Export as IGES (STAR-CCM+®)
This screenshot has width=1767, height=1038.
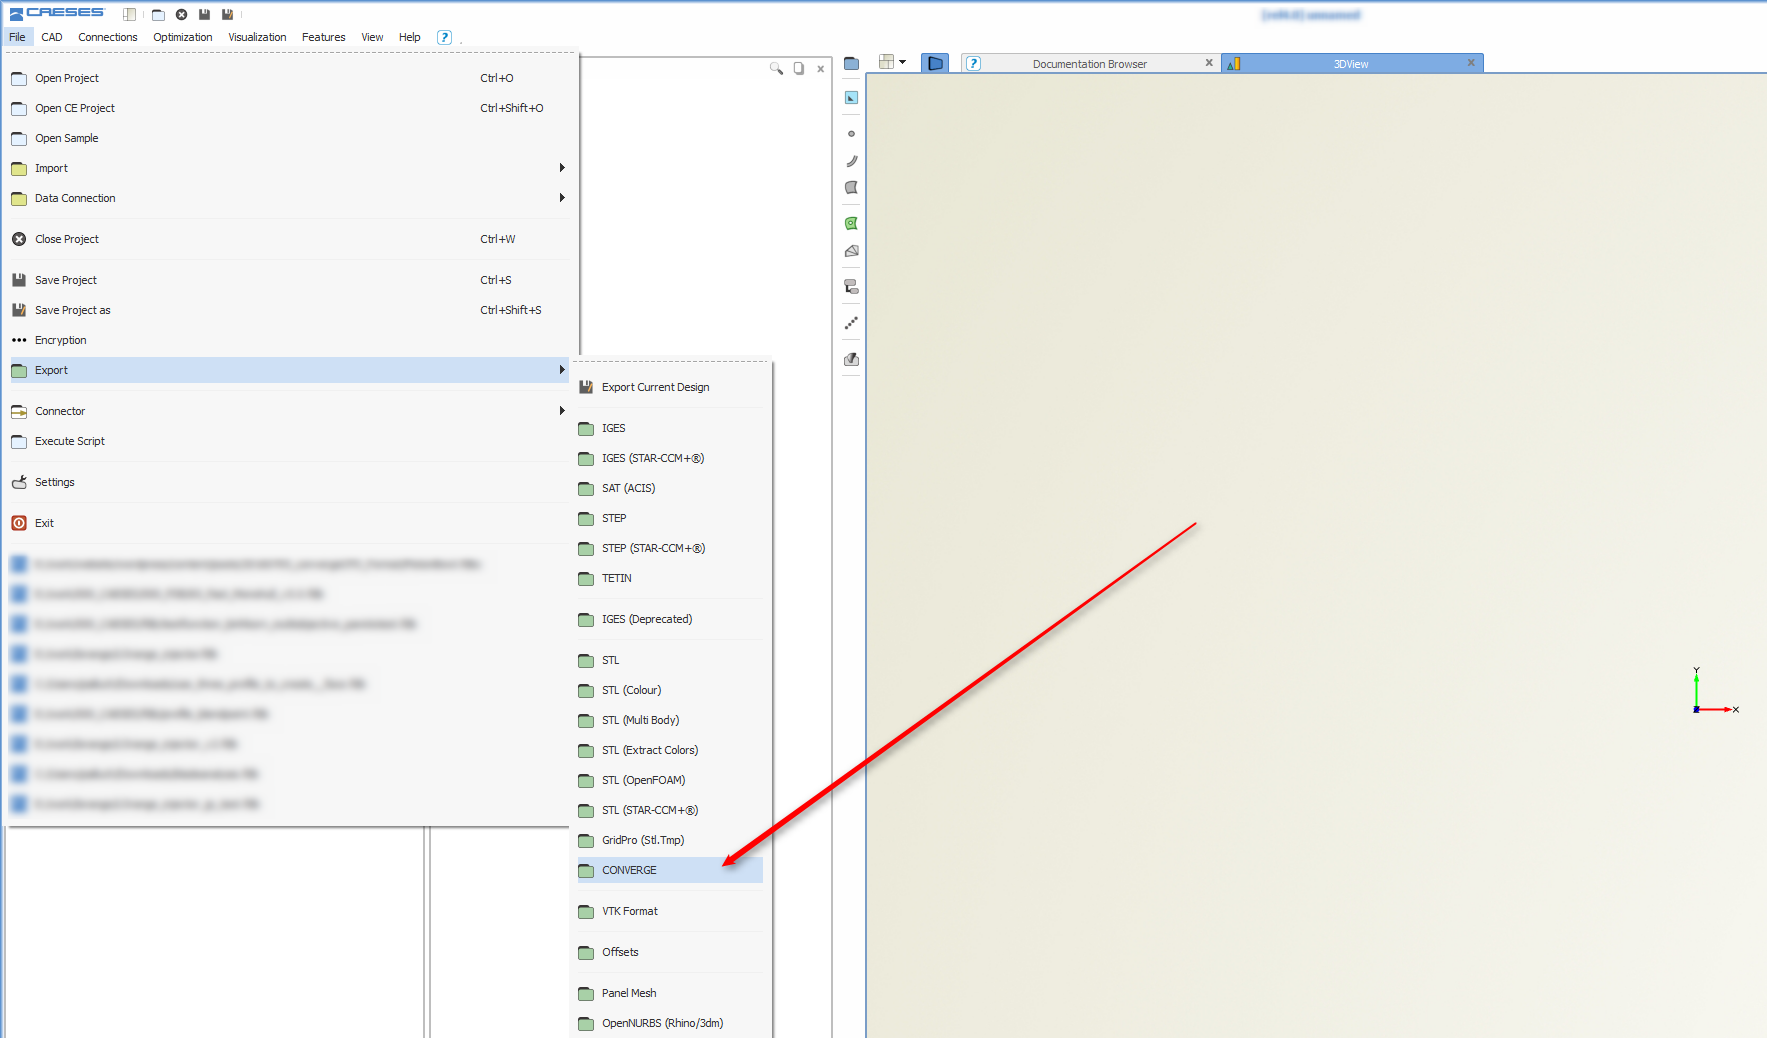click(670, 458)
